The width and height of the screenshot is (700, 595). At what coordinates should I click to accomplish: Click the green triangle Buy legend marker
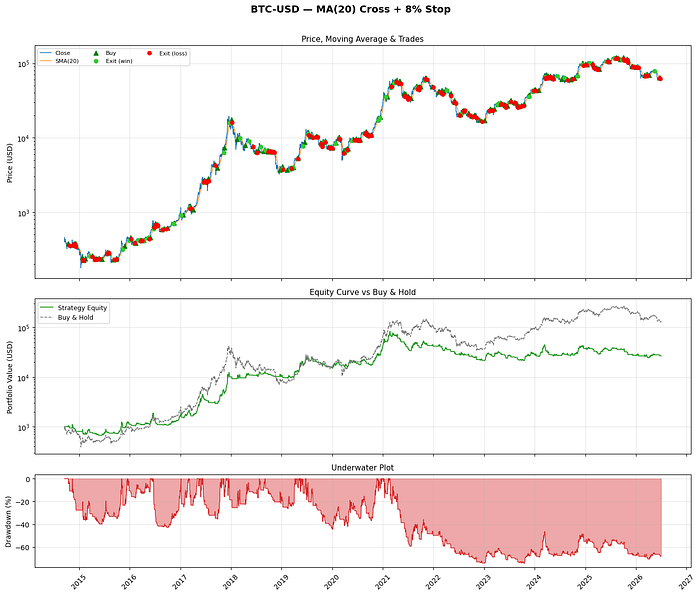(96, 53)
